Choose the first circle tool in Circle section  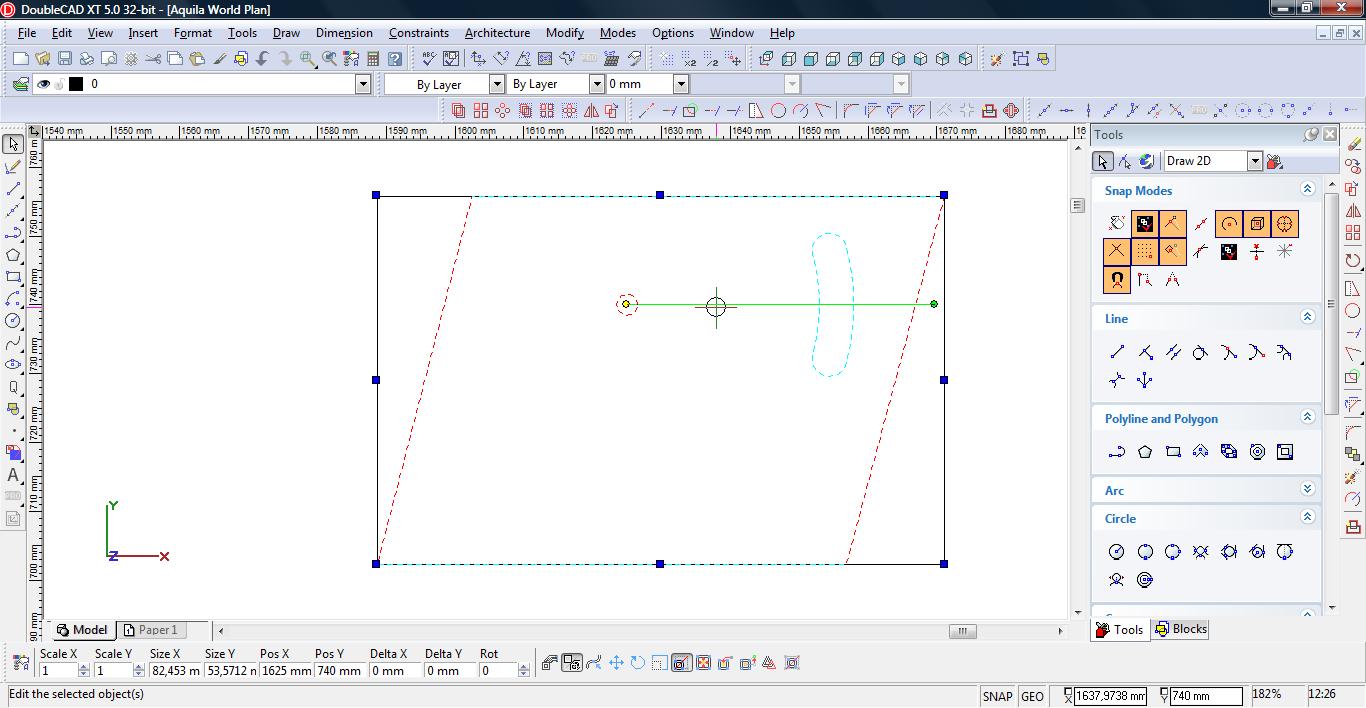[1117, 552]
